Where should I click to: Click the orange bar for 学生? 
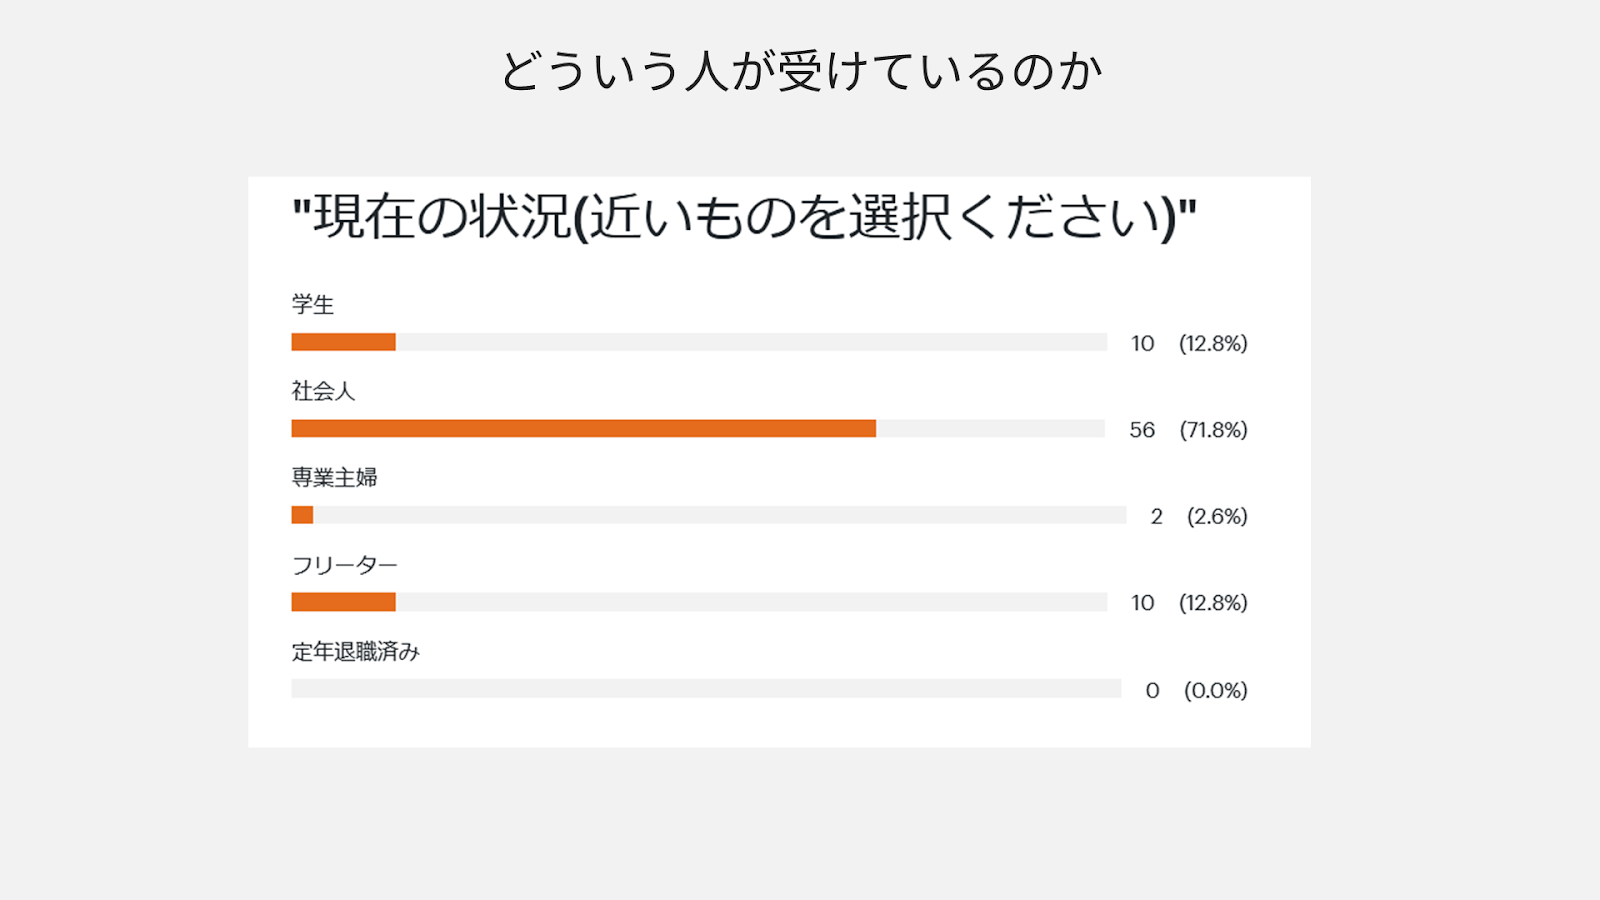tap(343, 342)
